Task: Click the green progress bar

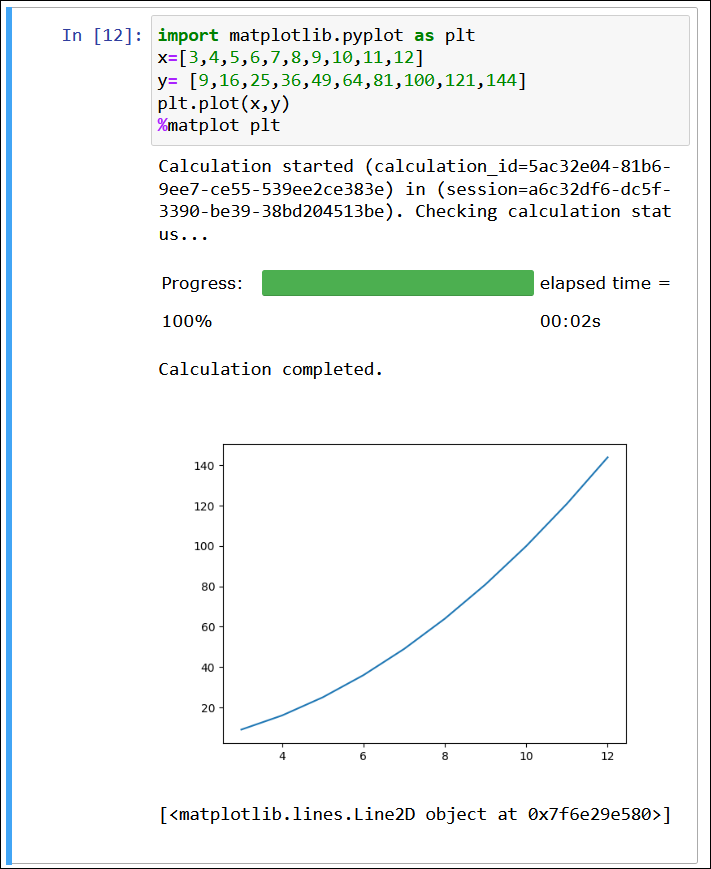Action: point(397,283)
